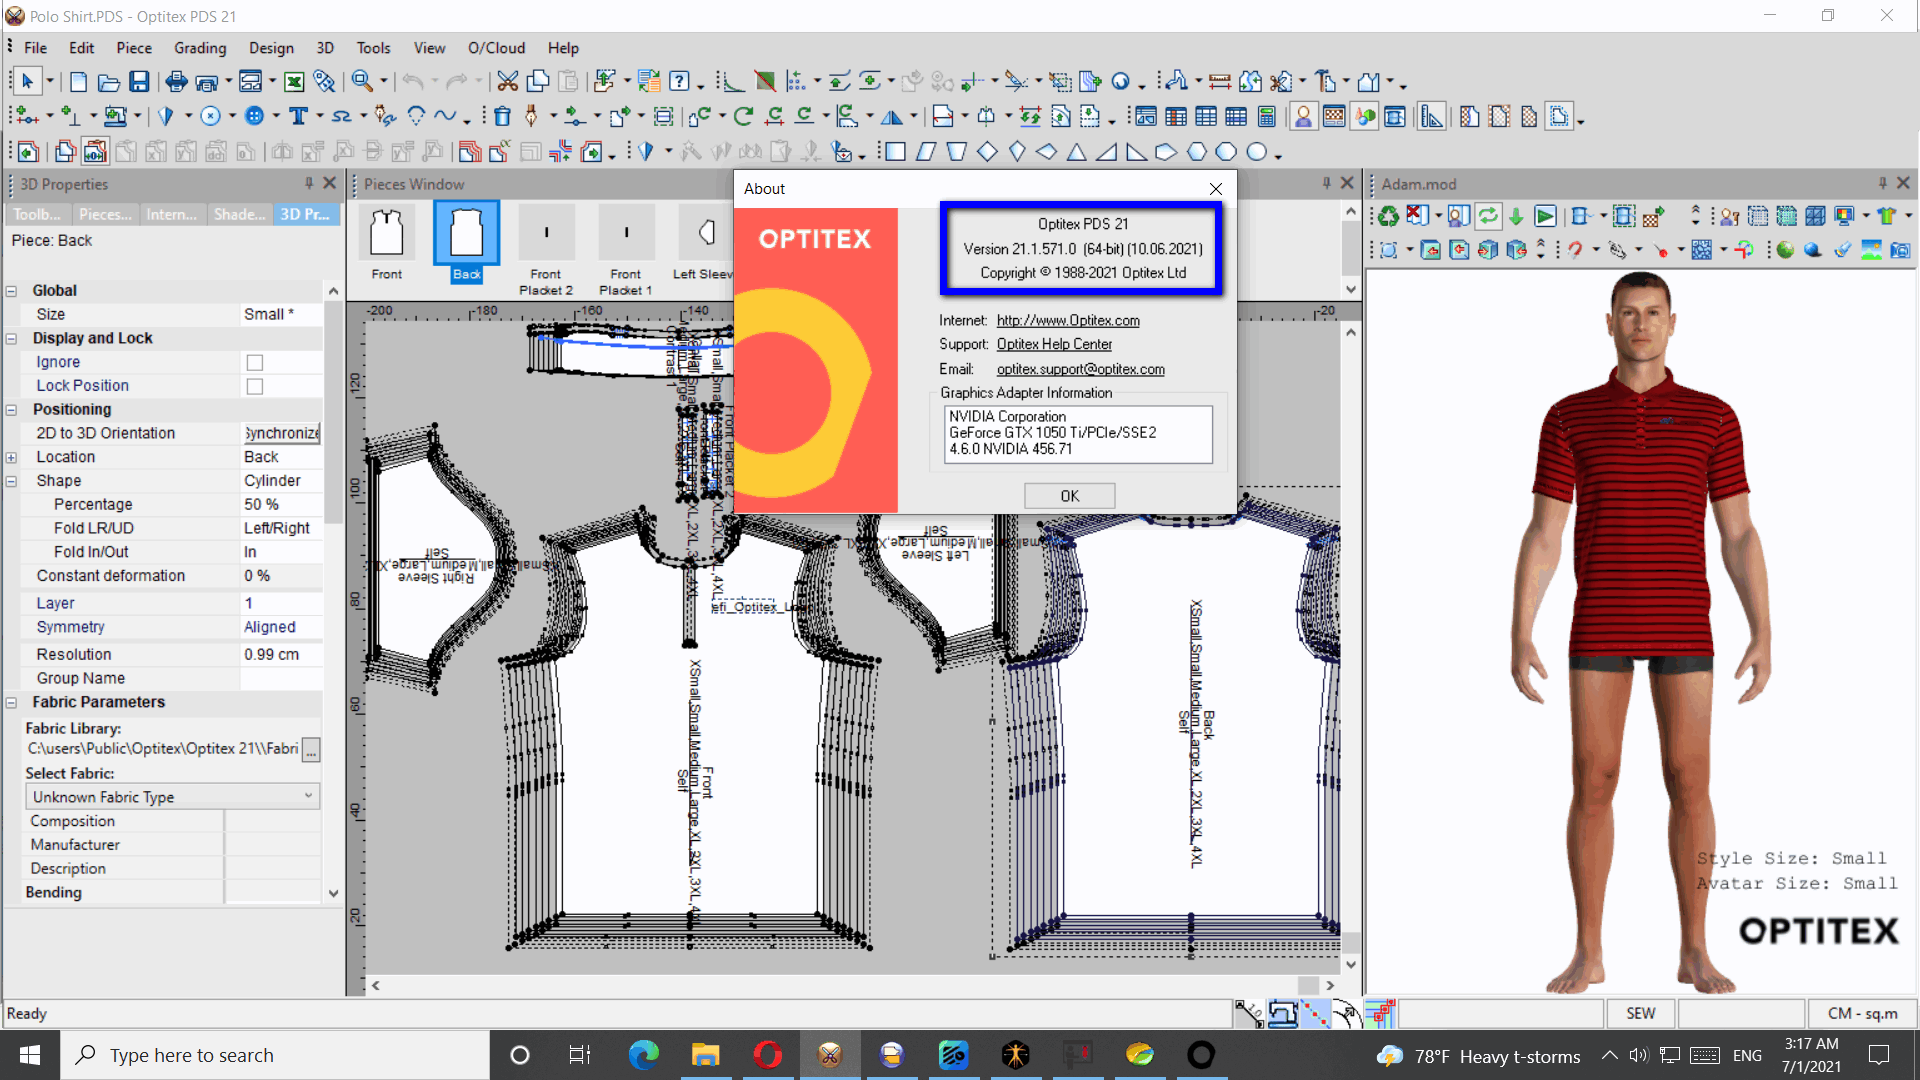Close the About dialog with X
Image resolution: width=1920 pixels, height=1080 pixels.
[1215, 189]
